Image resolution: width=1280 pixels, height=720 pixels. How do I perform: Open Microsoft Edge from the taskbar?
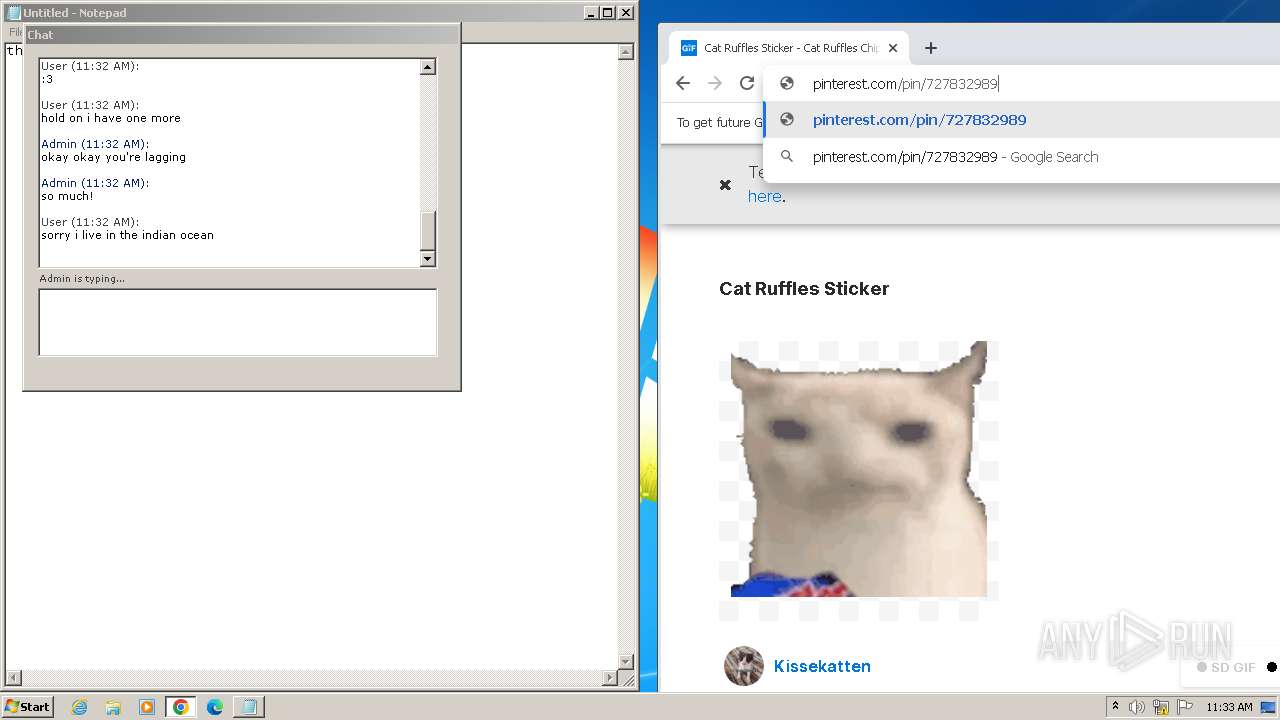(215, 707)
